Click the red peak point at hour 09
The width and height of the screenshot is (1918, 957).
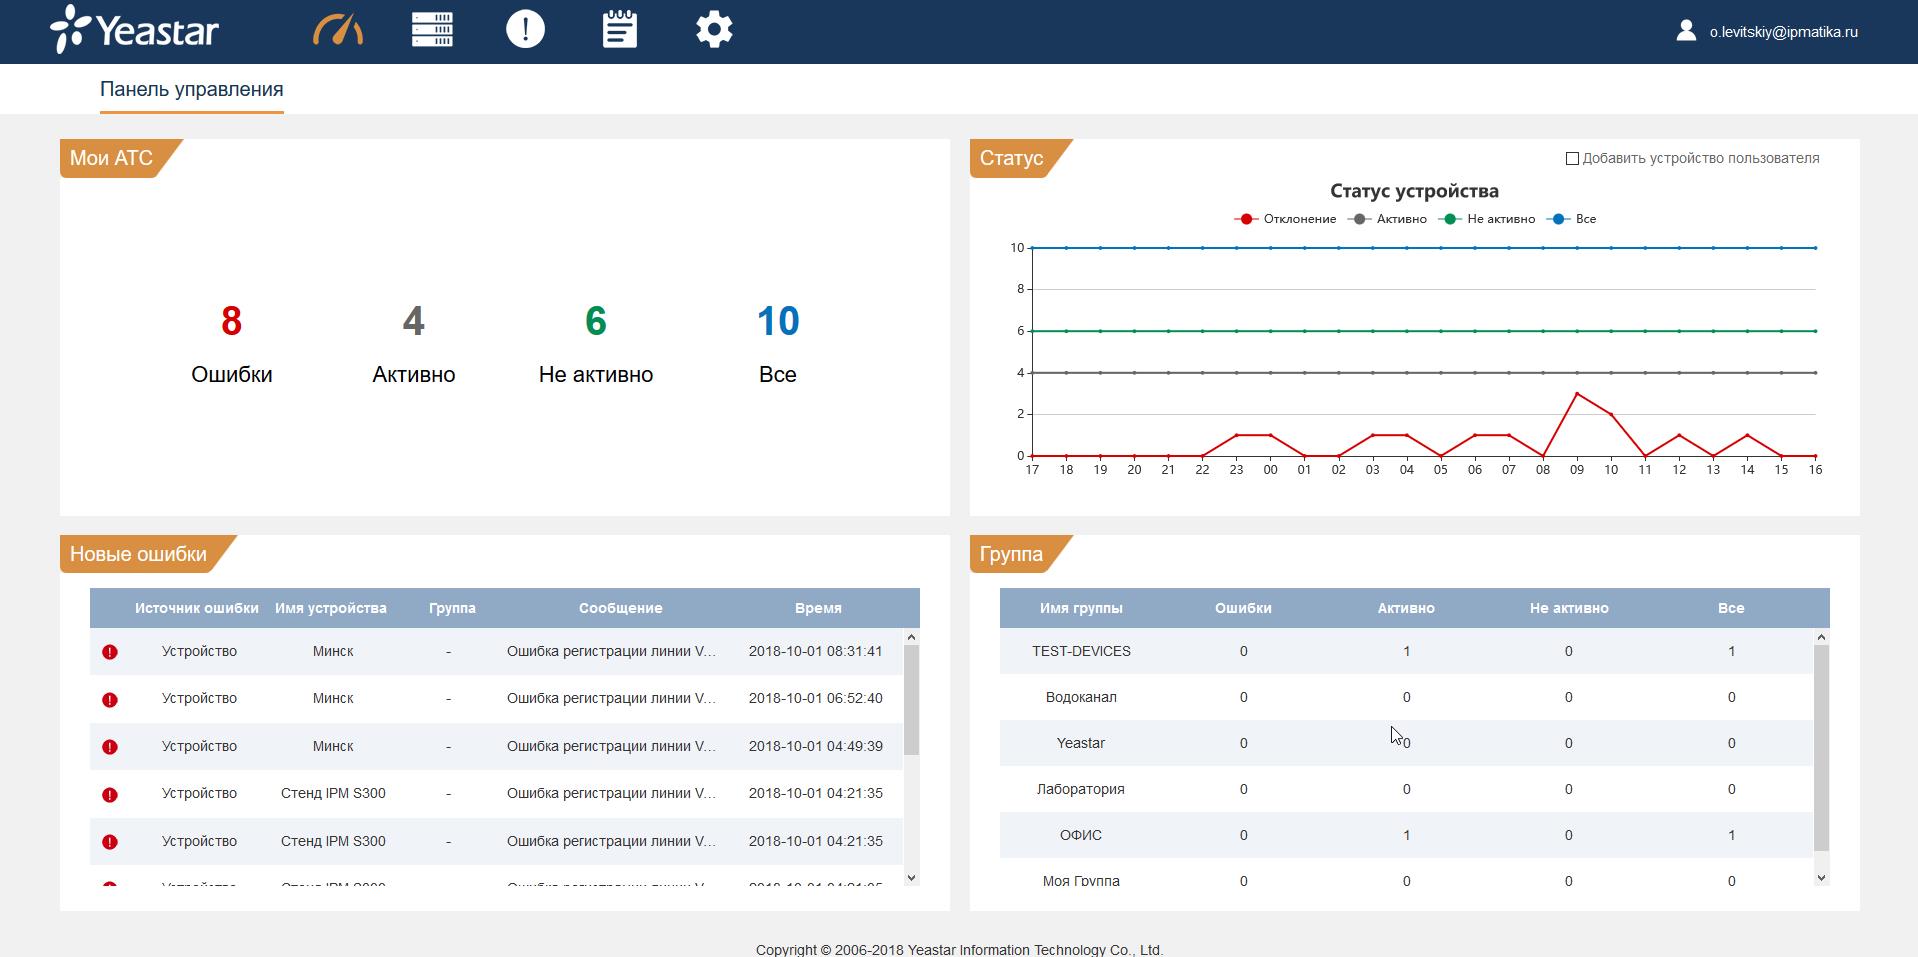(x=1577, y=394)
